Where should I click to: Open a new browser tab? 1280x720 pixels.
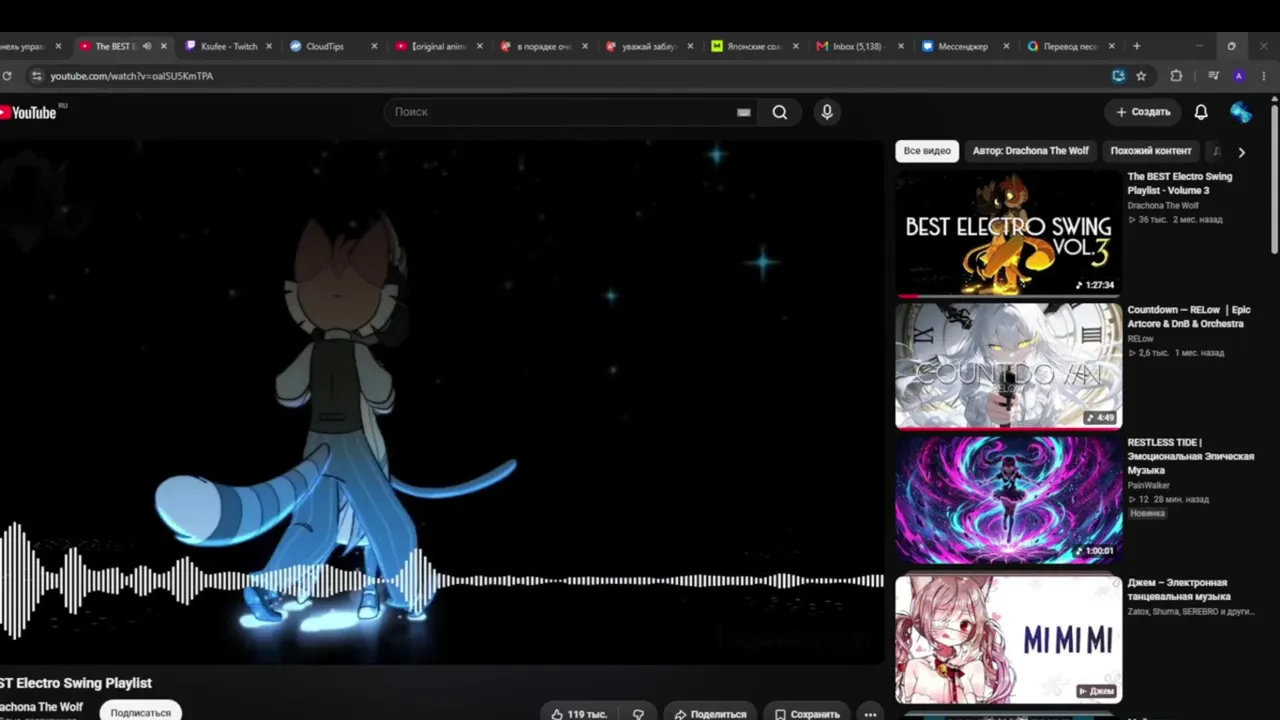coord(1136,46)
